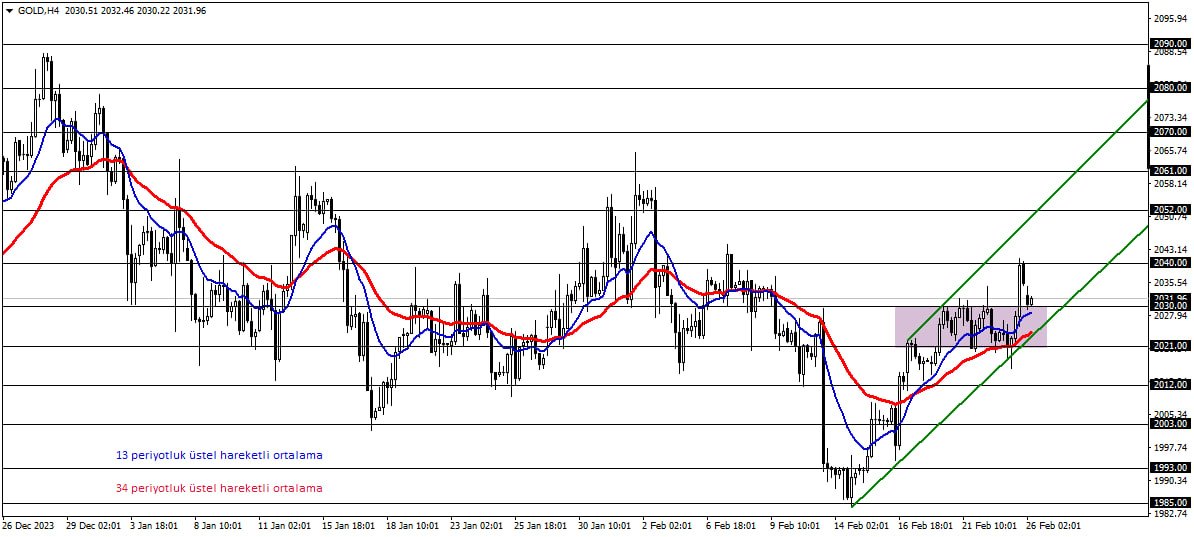Click the 30 Jan 10:01 time axis label
The image size is (1194, 537).
[604, 526]
